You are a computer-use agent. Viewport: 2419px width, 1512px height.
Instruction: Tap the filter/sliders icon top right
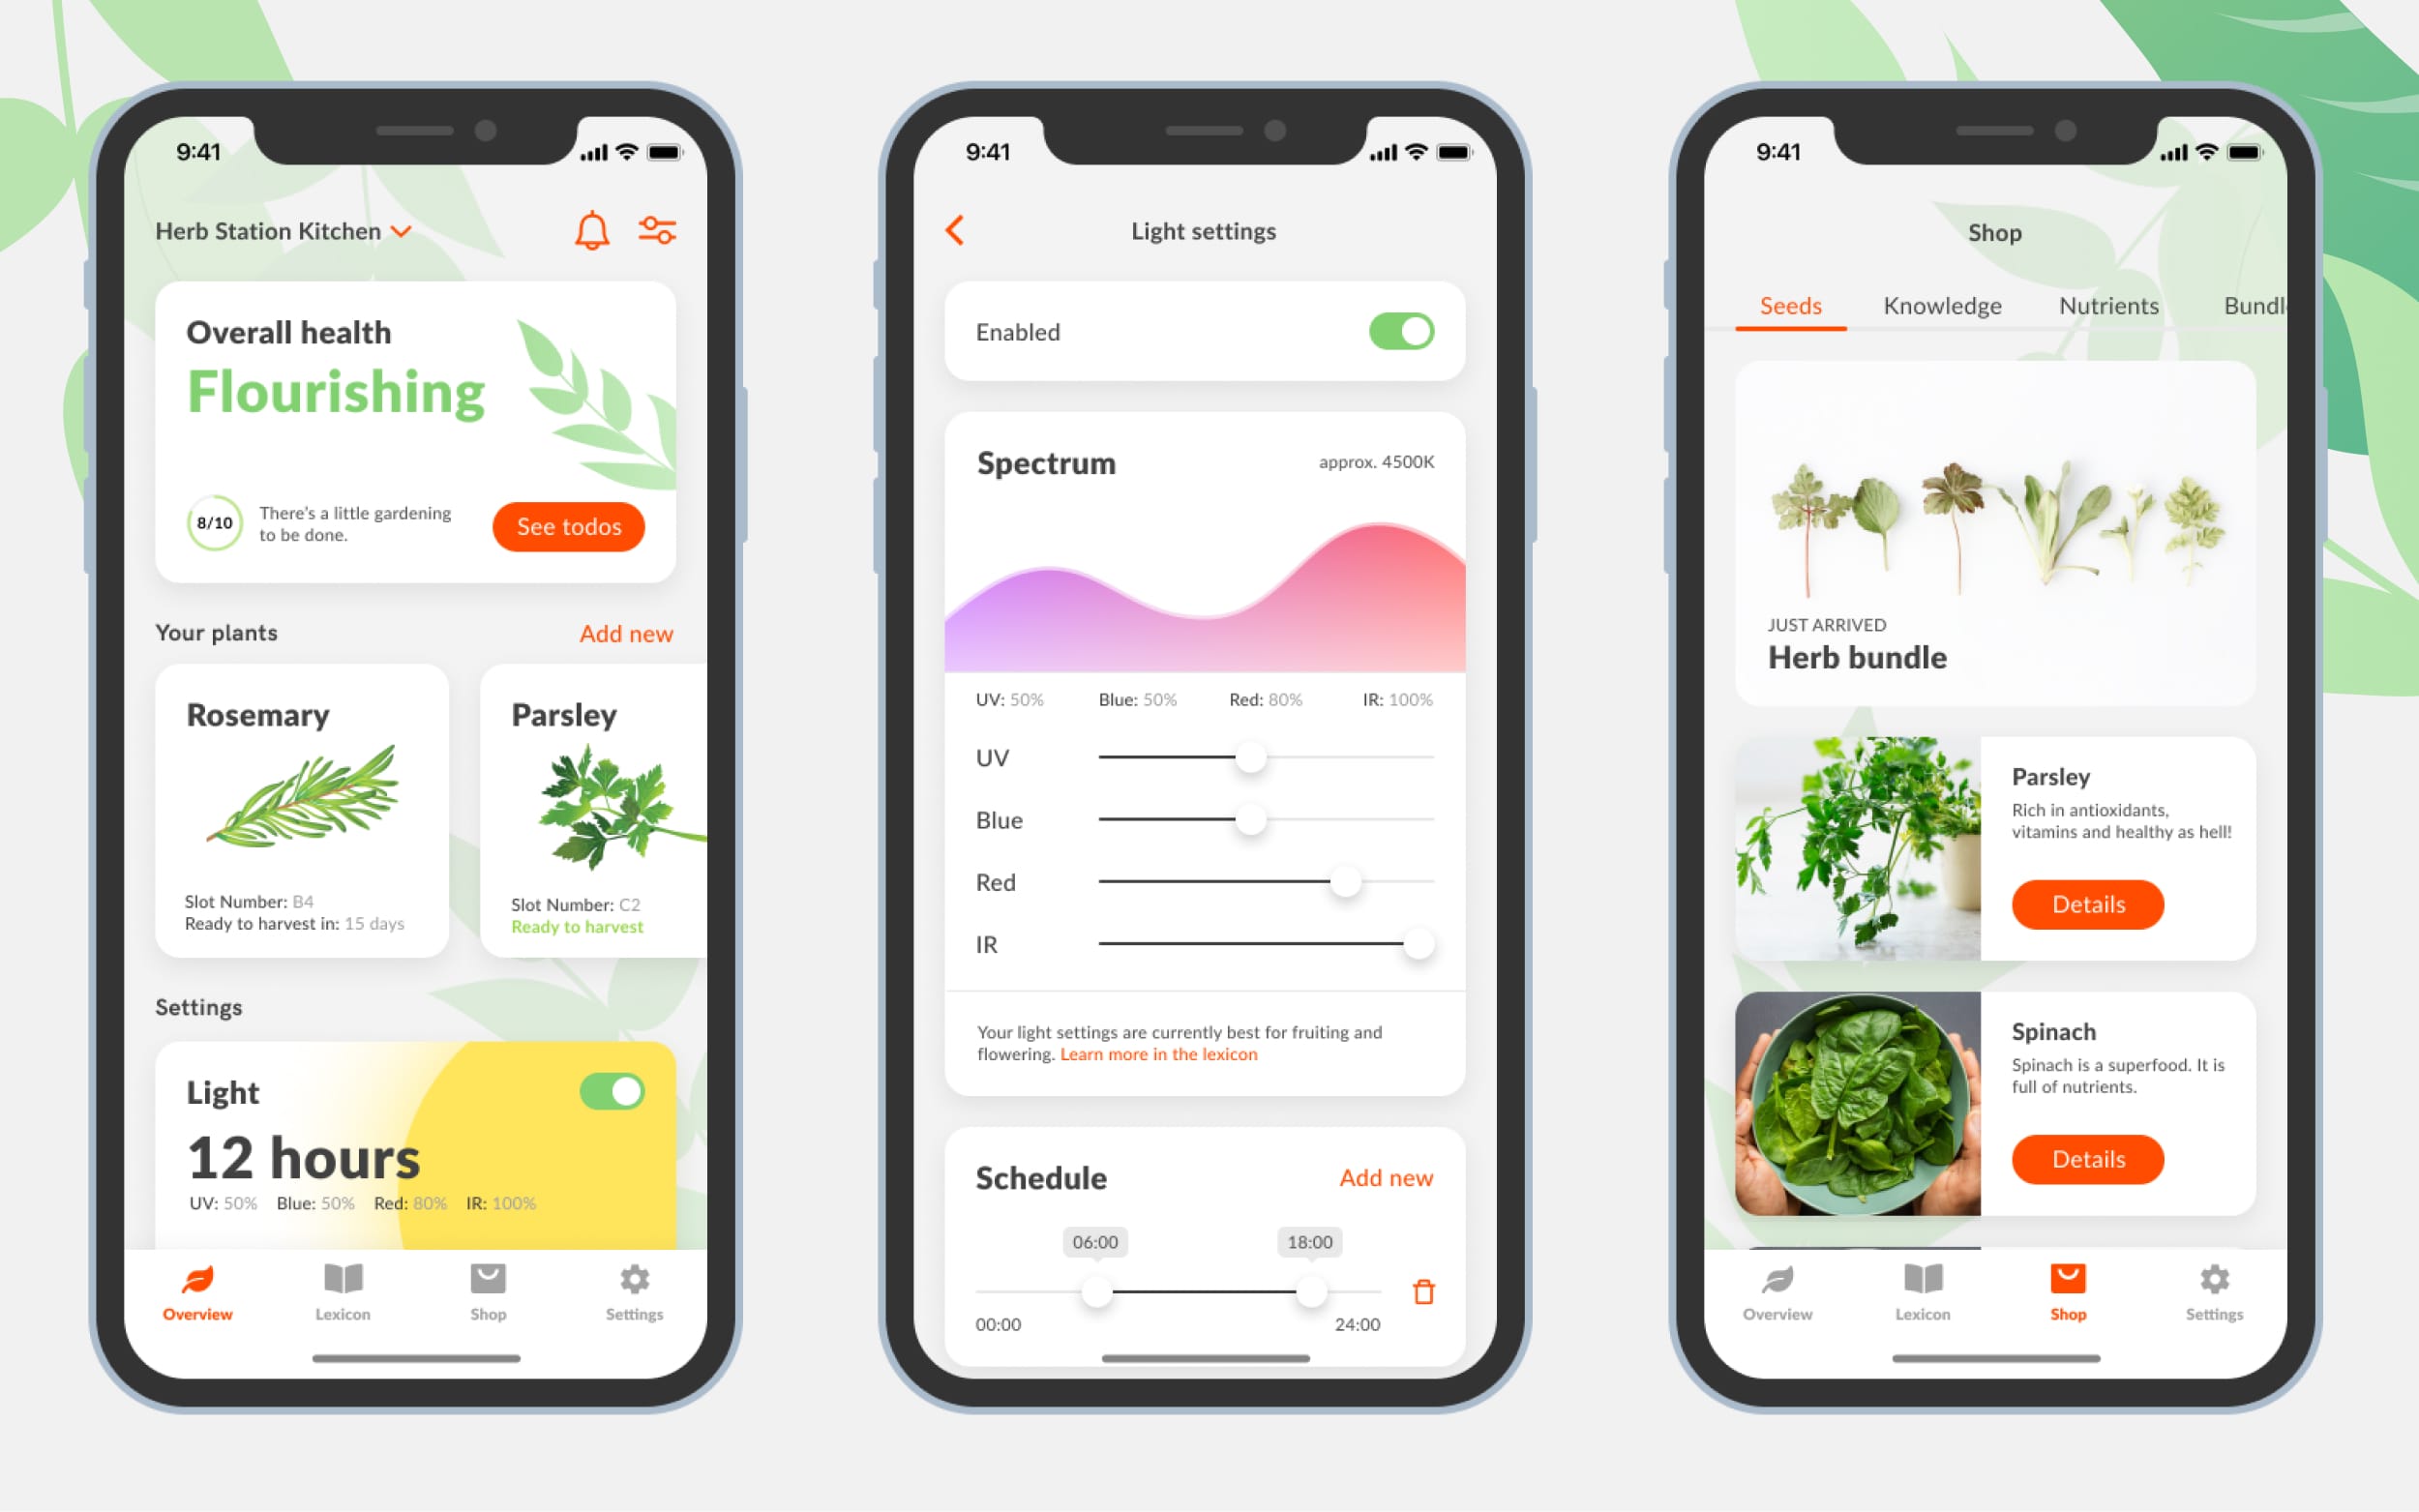(x=657, y=230)
